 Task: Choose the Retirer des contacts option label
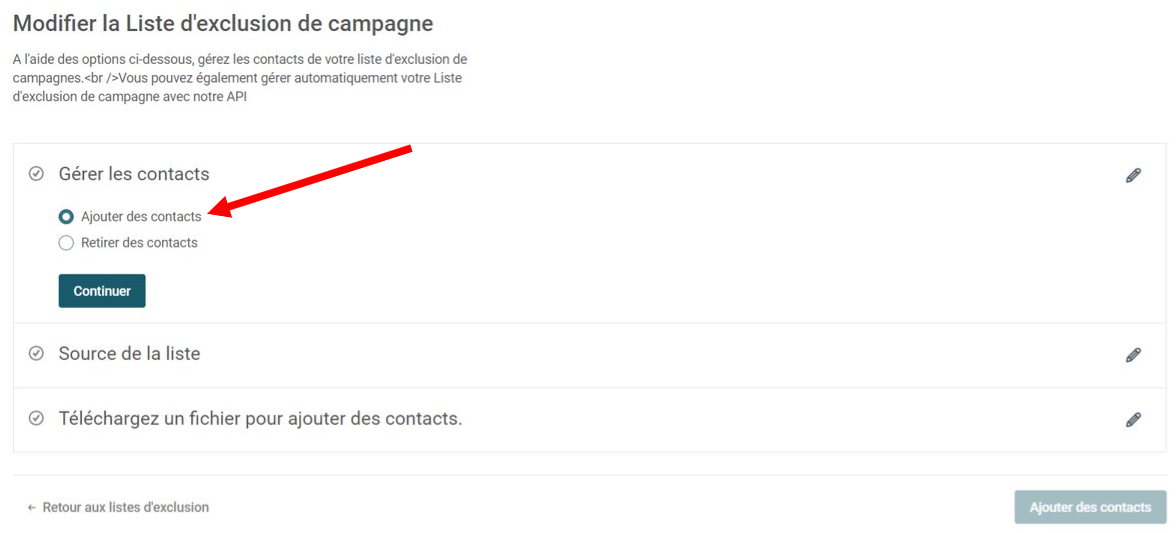140,243
